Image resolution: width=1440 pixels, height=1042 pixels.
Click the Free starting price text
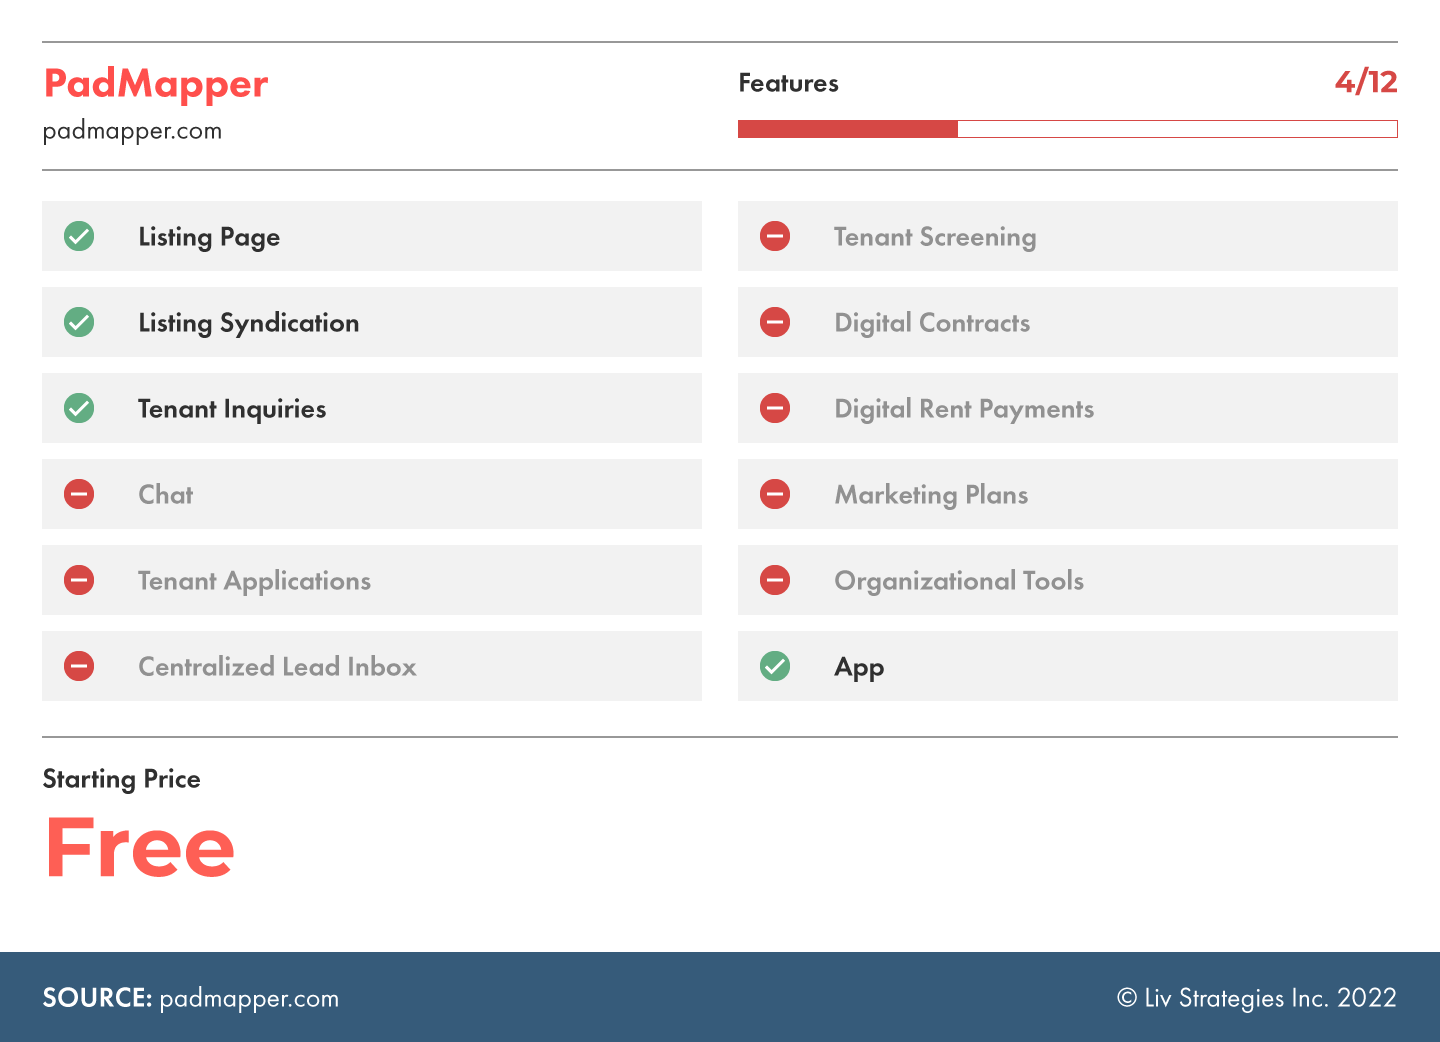coord(140,848)
